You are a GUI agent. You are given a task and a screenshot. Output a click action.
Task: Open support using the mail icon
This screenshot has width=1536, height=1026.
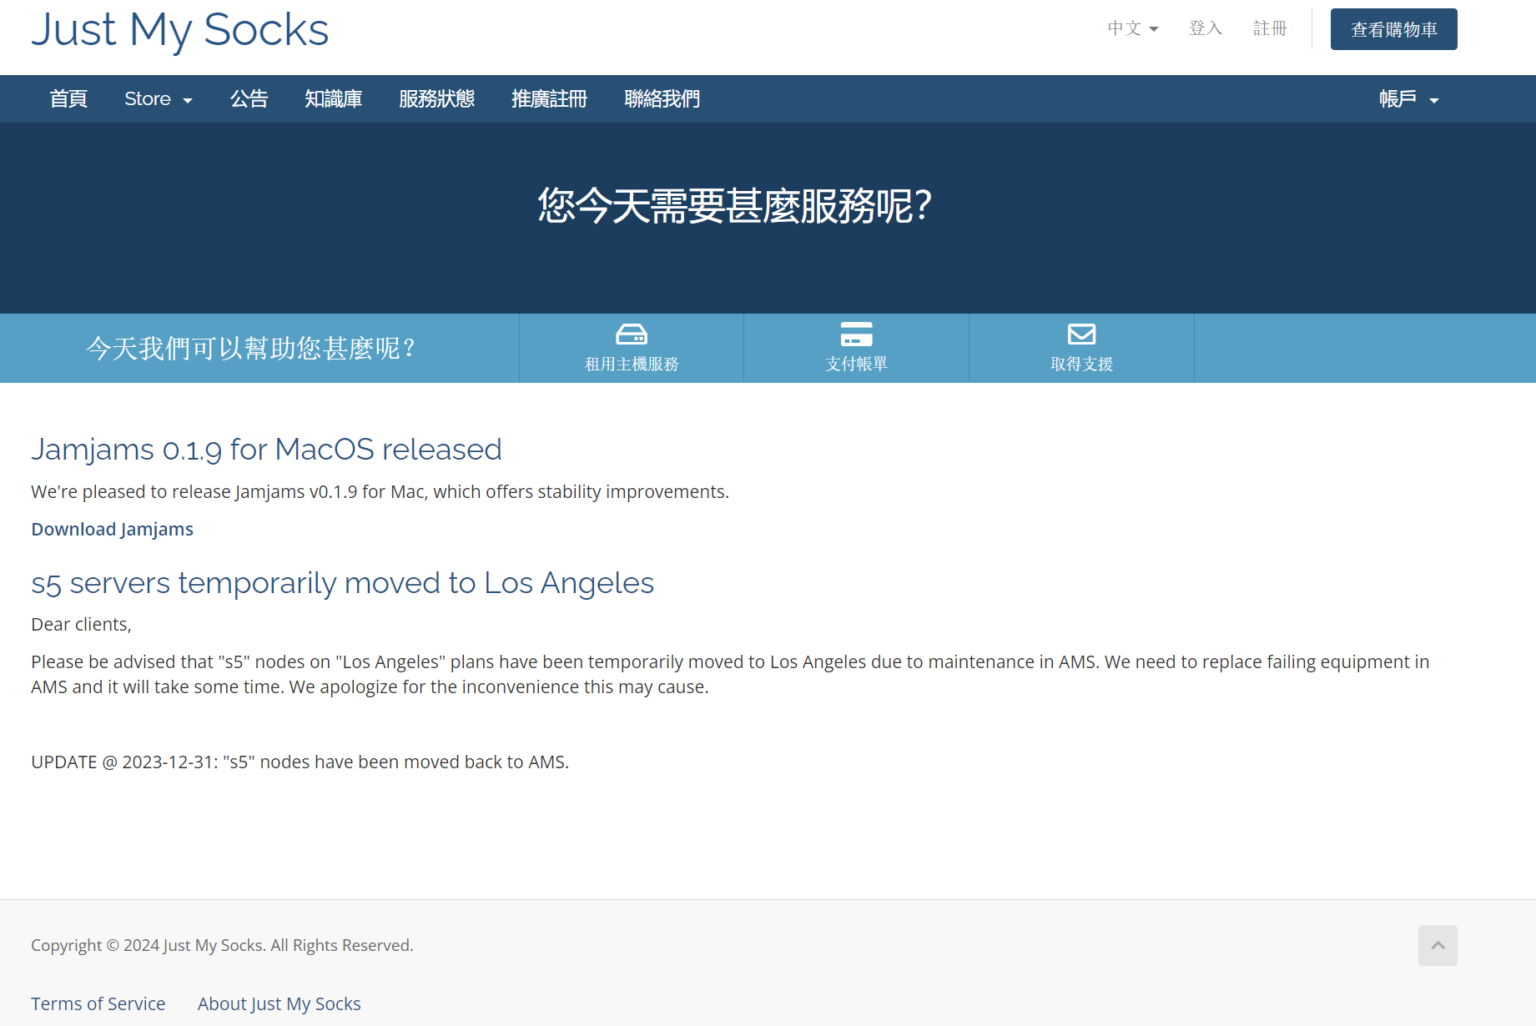[x=1081, y=334]
